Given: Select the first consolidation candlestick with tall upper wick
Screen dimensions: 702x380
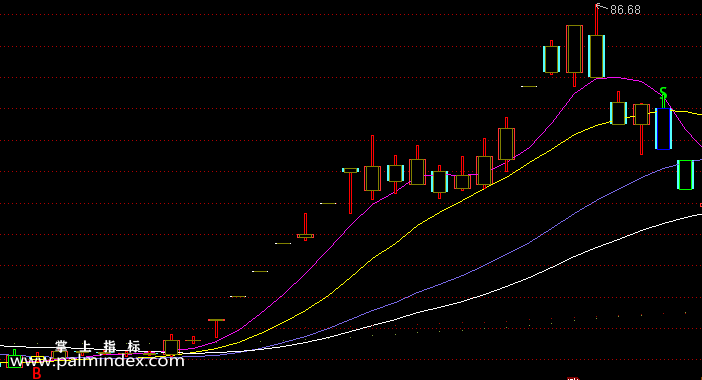Looking at the screenshot, I should coord(372,168).
